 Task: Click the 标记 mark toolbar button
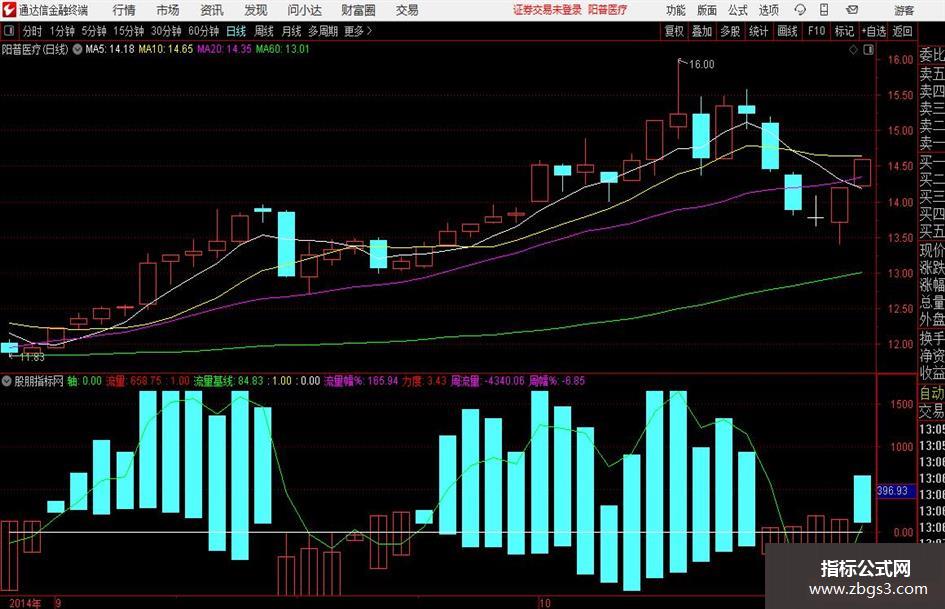[844, 31]
